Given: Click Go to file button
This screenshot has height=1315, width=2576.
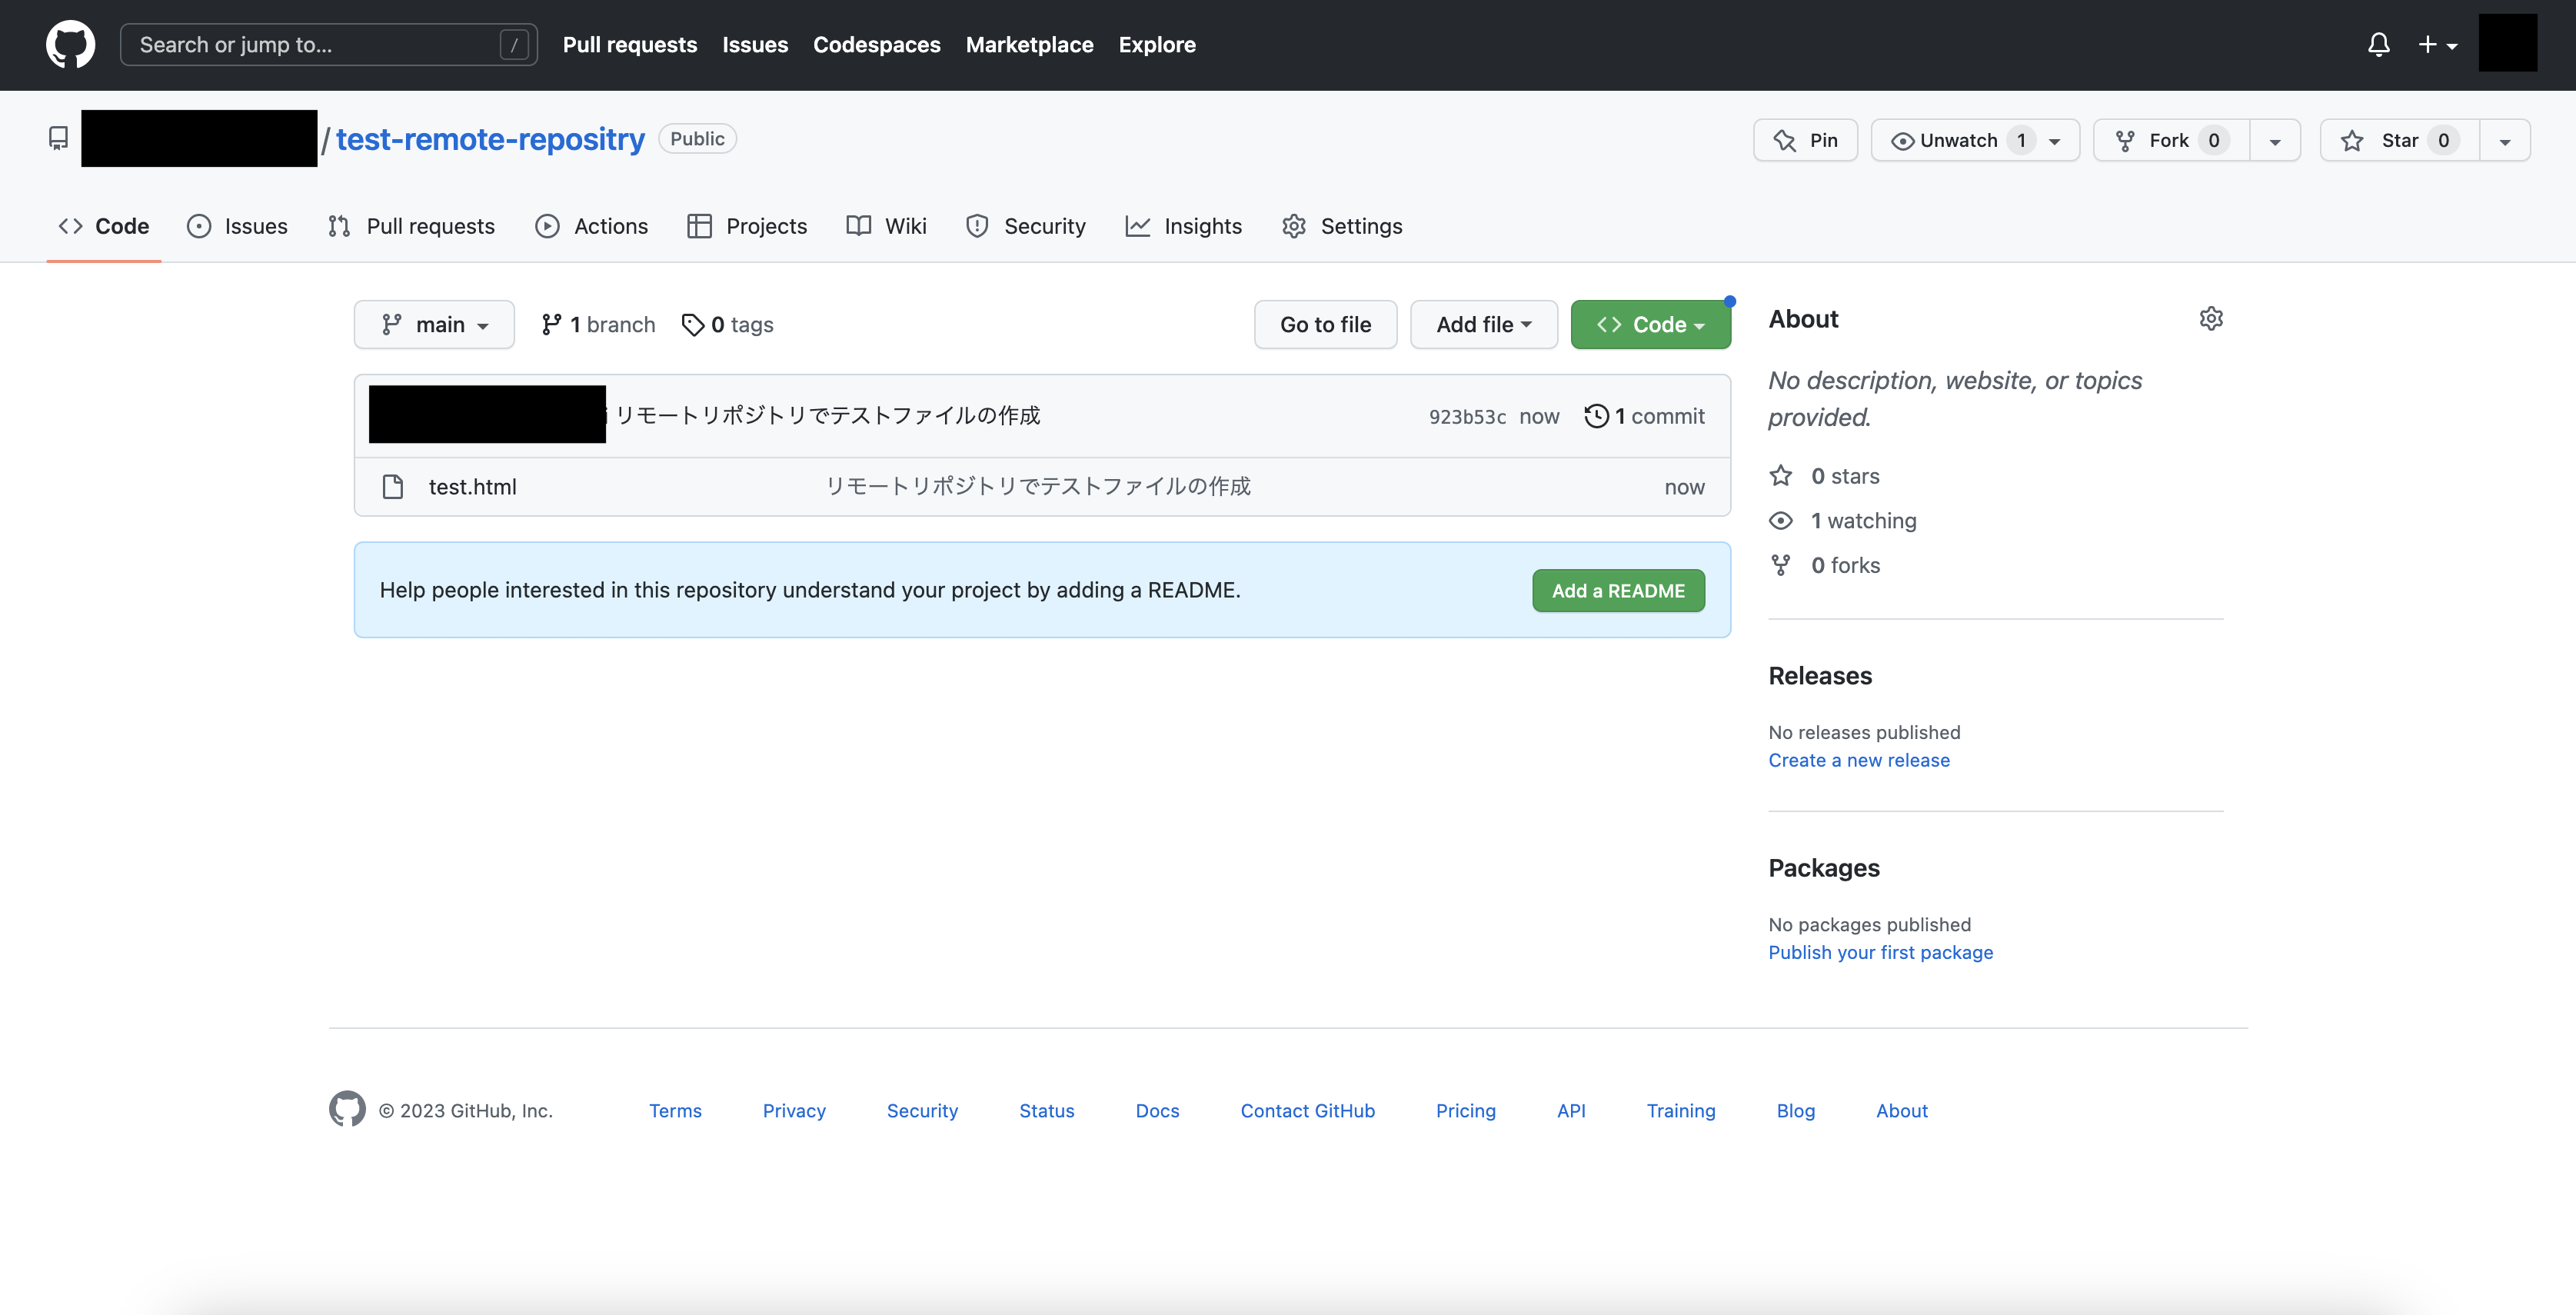Looking at the screenshot, I should click(1325, 324).
